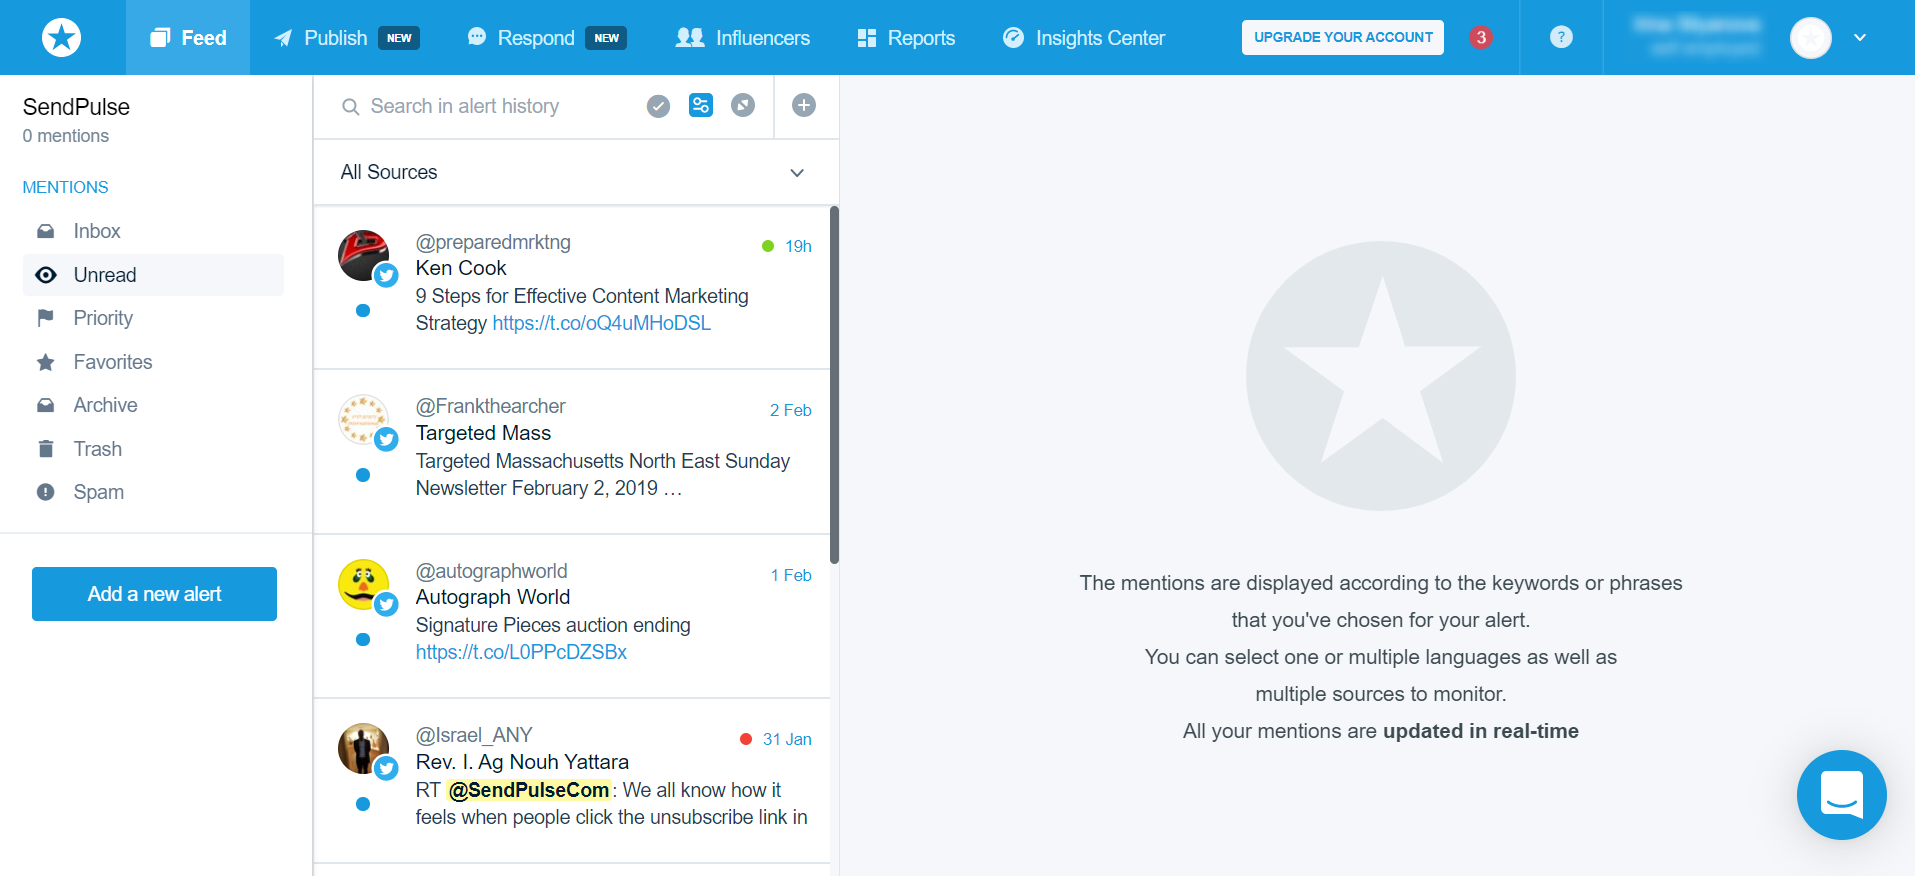
Task: Open the @Israel_ANY mention
Action: (x=572, y=781)
